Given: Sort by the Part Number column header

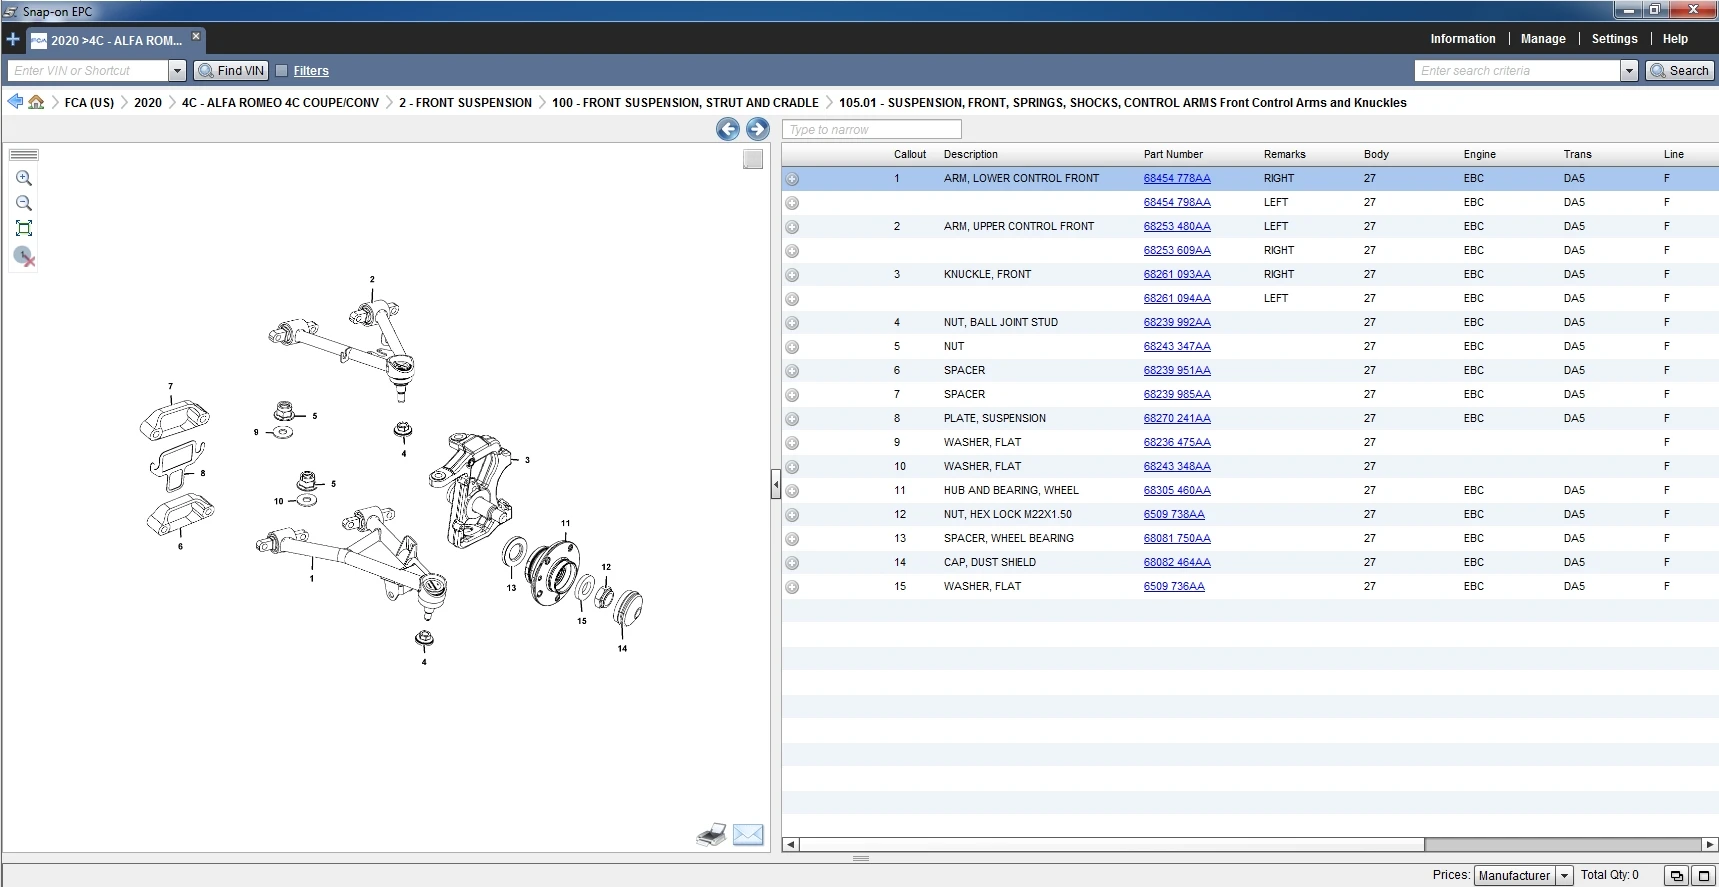Looking at the screenshot, I should point(1173,154).
